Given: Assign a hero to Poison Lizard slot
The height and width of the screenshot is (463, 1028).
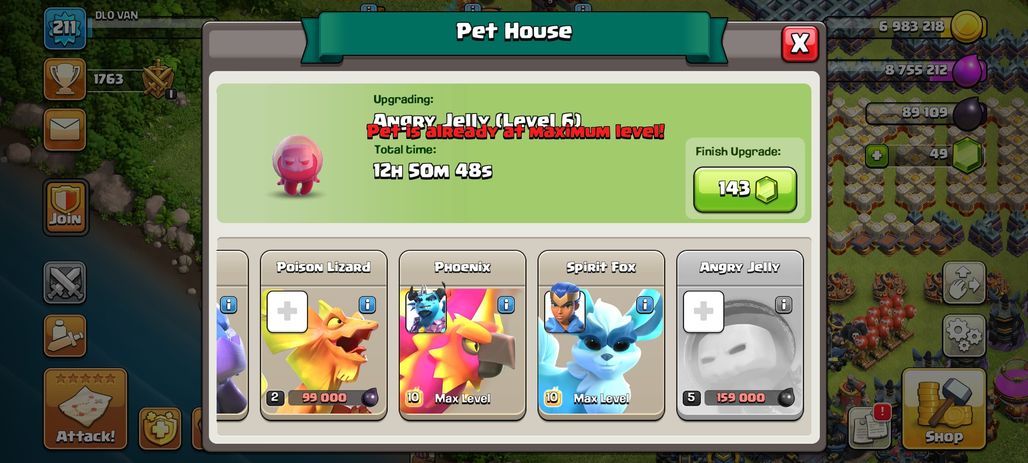Looking at the screenshot, I should pos(287,312).
